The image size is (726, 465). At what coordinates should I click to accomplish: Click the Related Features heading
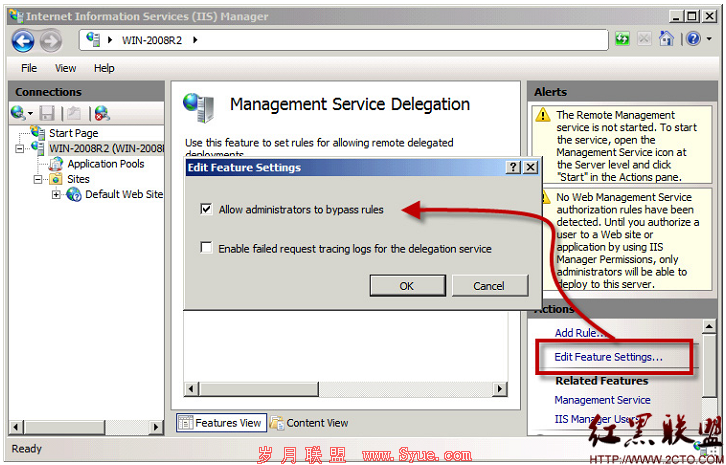pyautogui.click(x=601, y=381)
